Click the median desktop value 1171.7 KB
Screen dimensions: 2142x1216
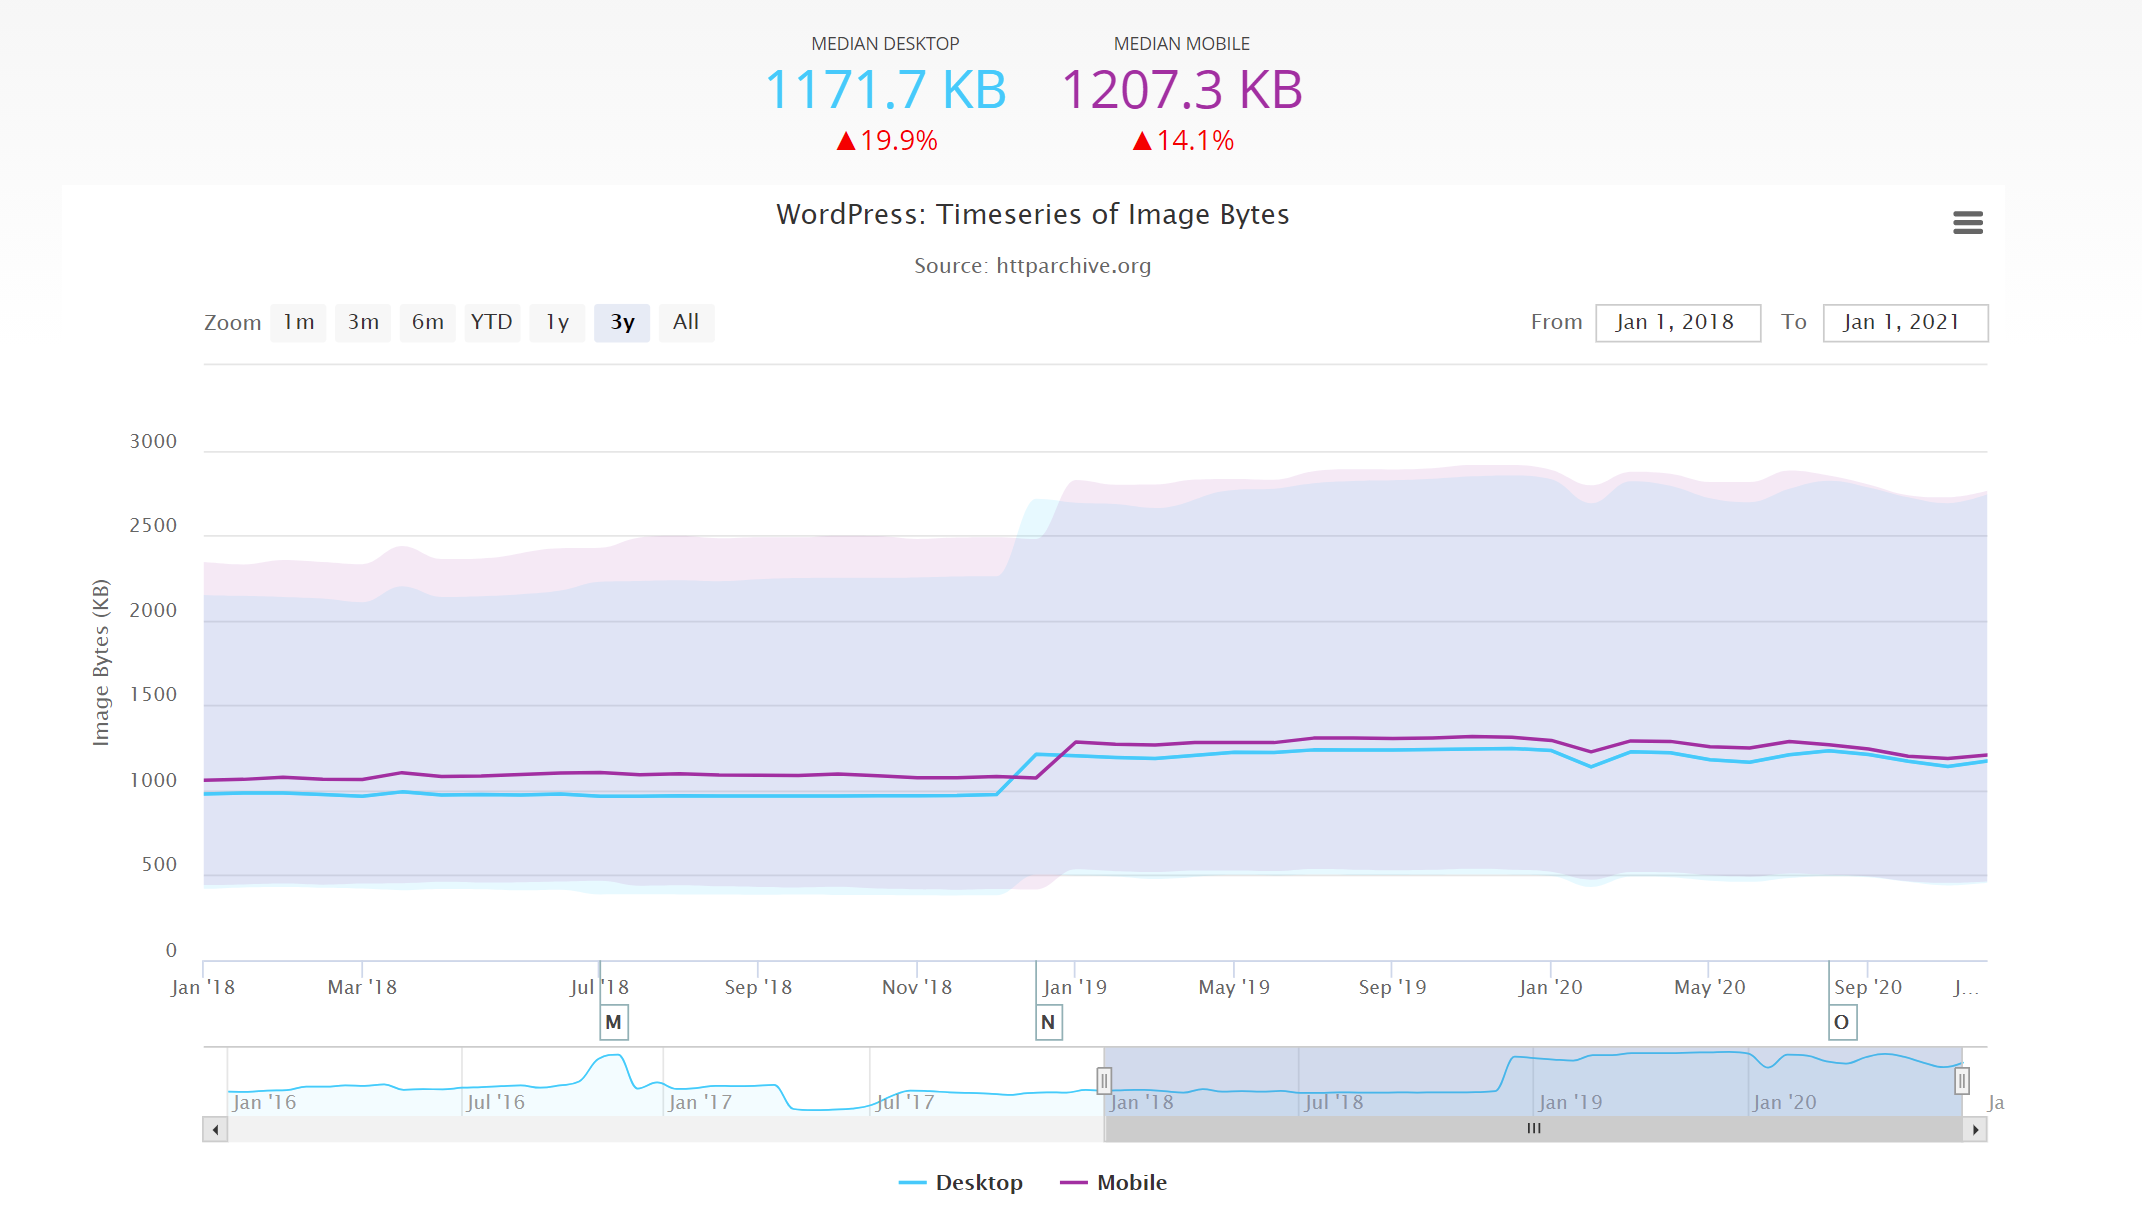886,89
